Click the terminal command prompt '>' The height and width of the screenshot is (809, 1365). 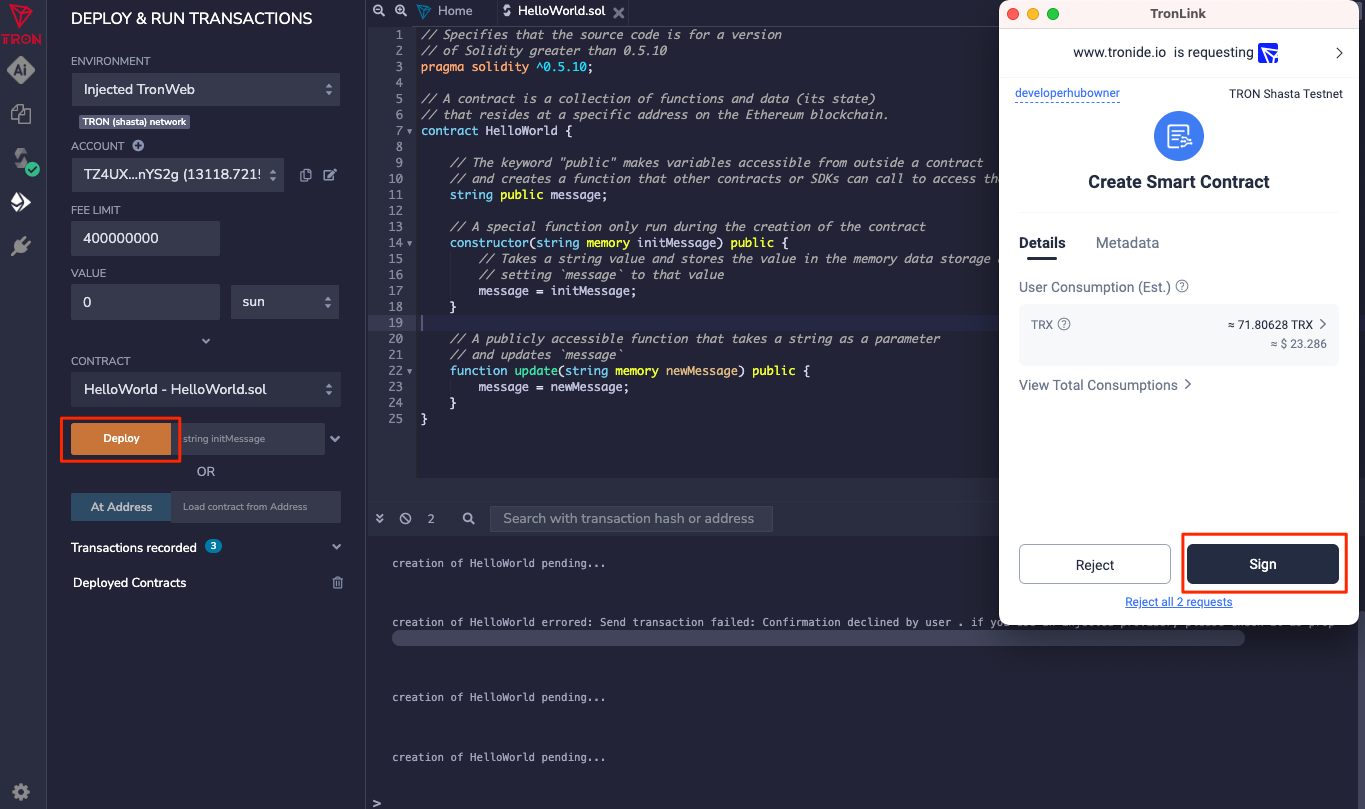click(x=376, y=802)
